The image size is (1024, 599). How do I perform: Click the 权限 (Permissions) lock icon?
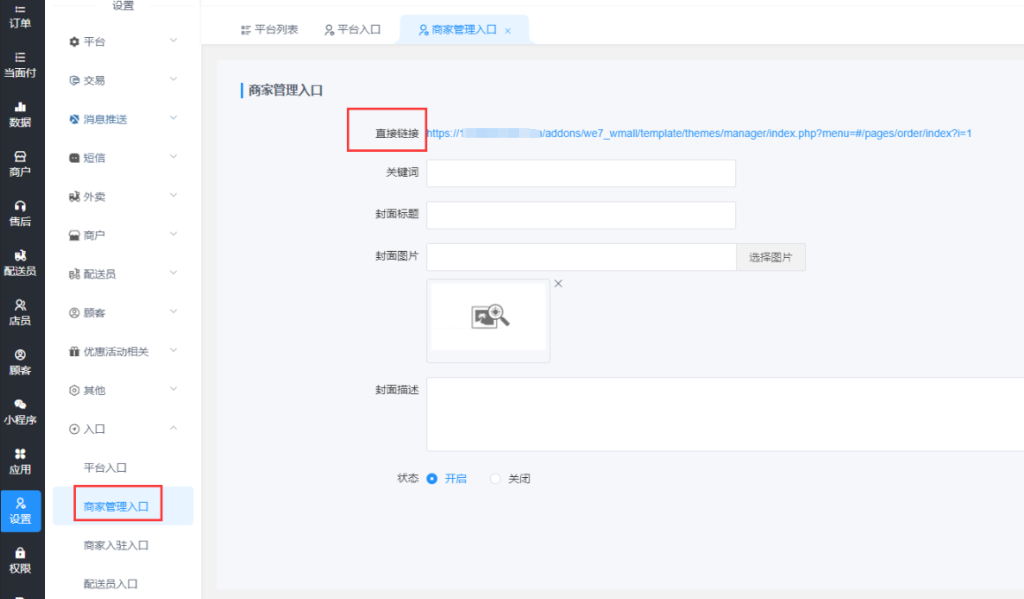pyautogui.click(x=20, y=559)
